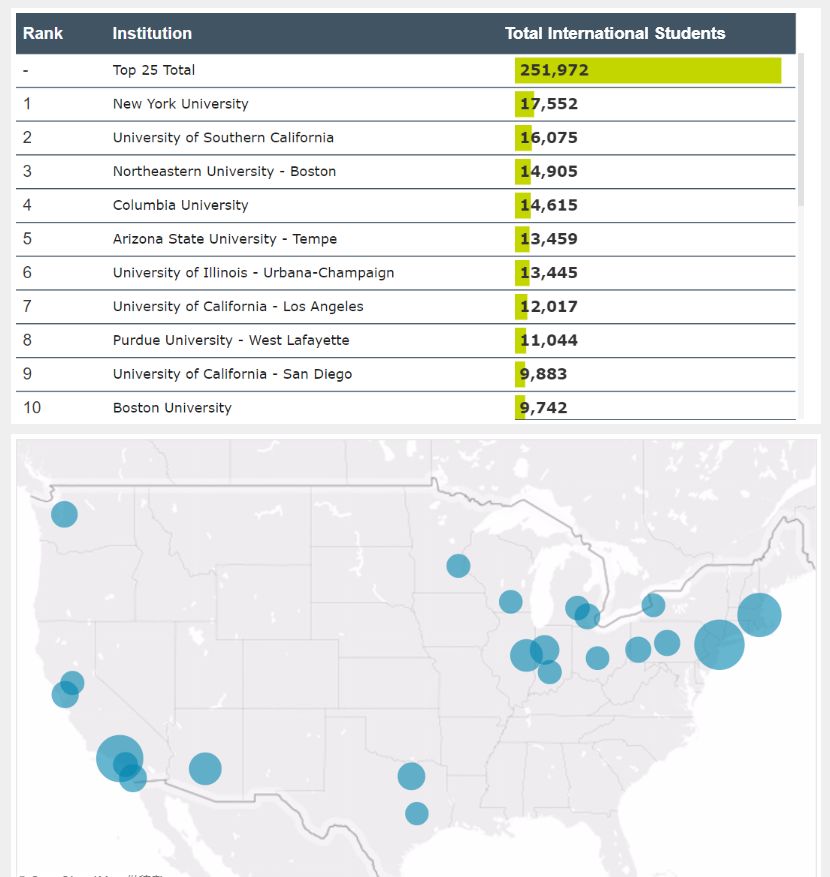The height and width of the screenshot is (877, 830).
Task: Select the 251,972 total bar
Action: coord(648,70)
